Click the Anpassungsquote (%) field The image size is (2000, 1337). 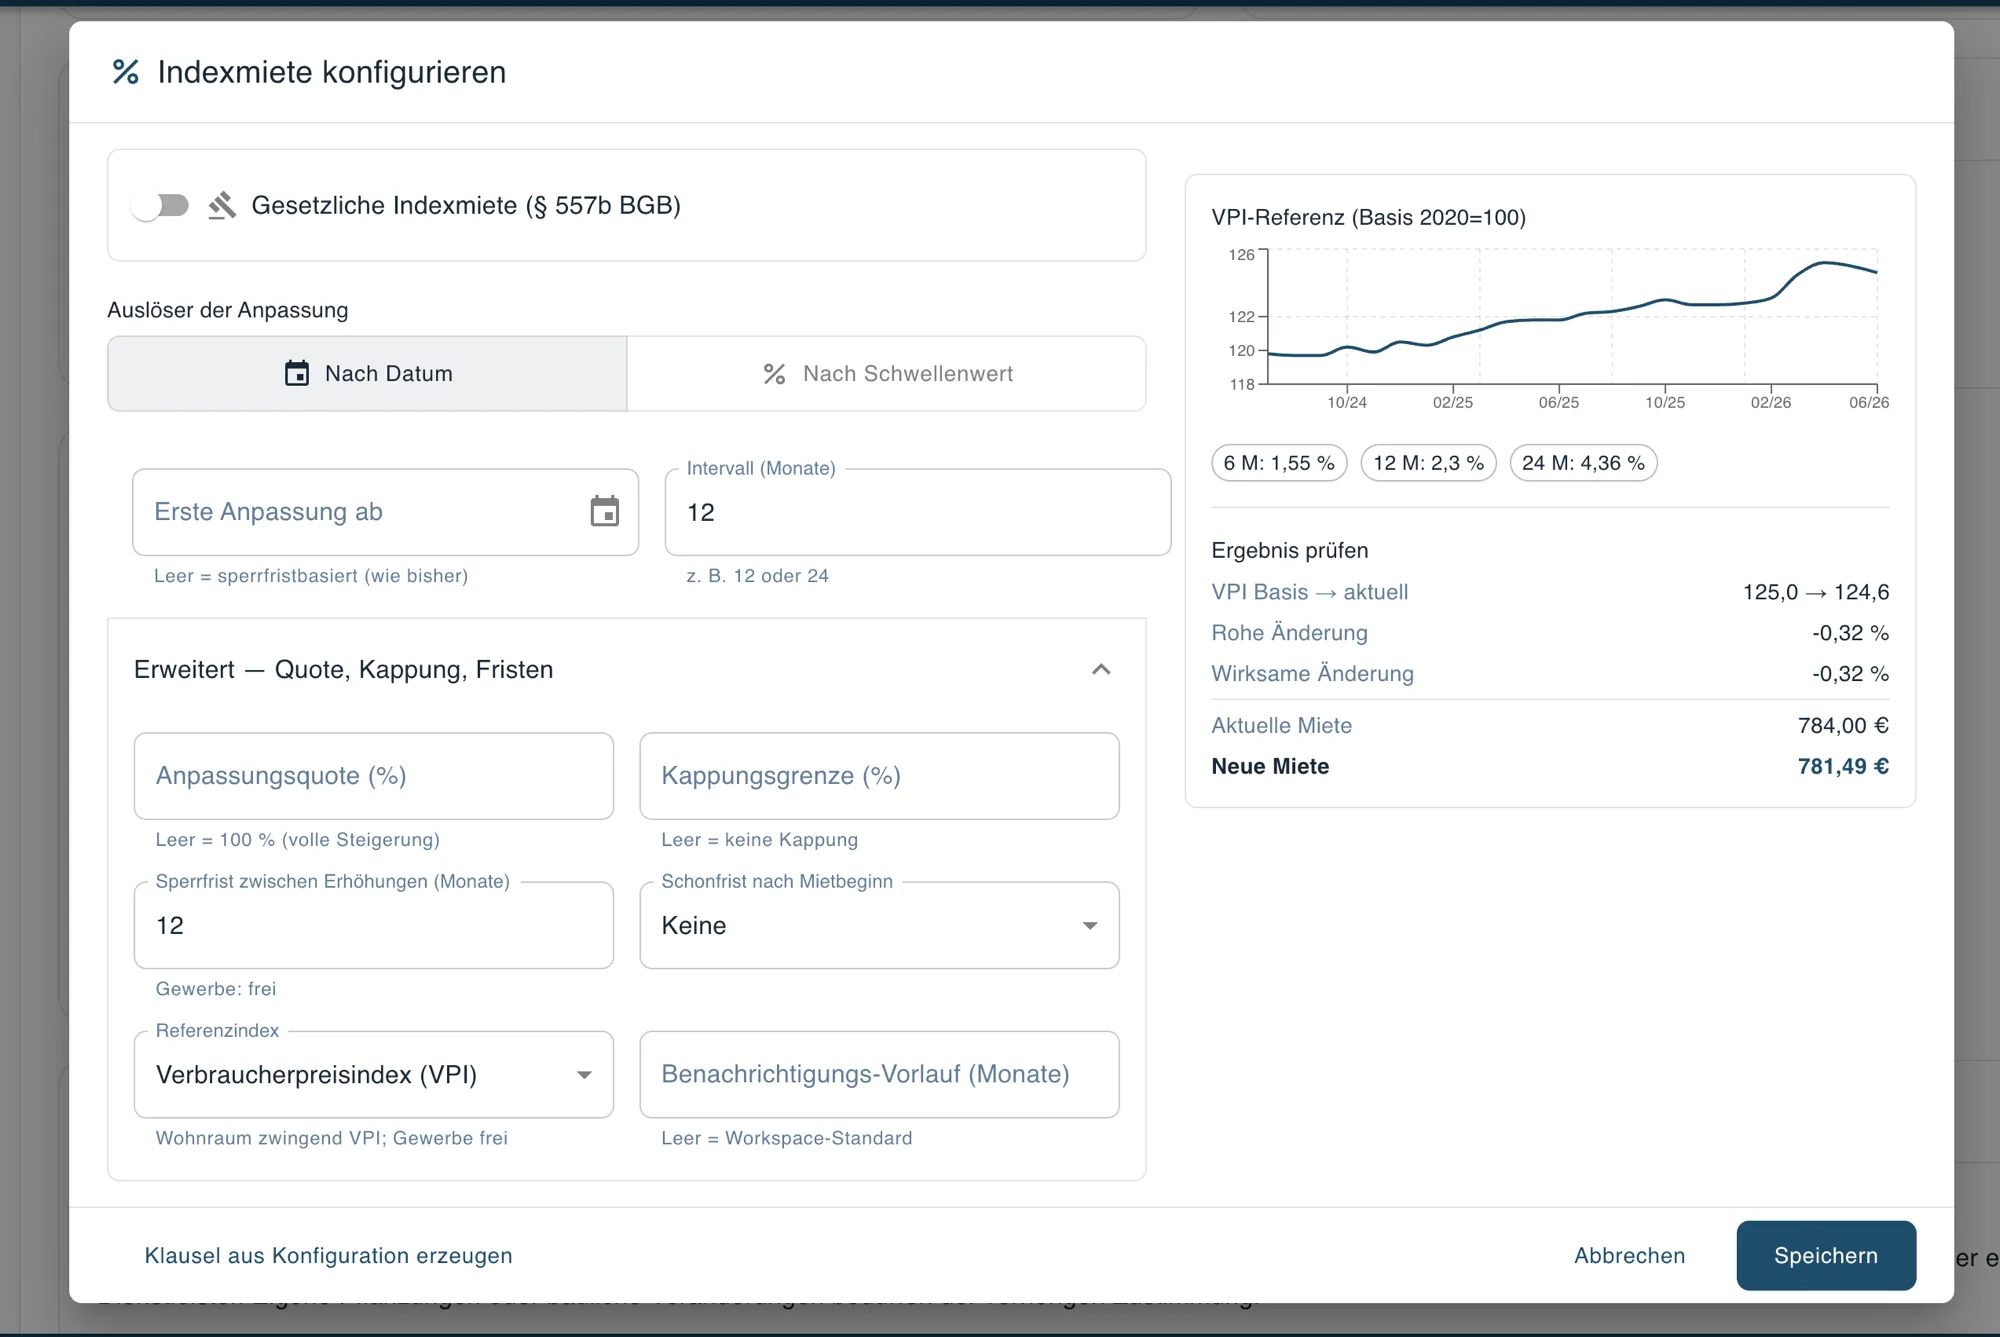point(374,776)
